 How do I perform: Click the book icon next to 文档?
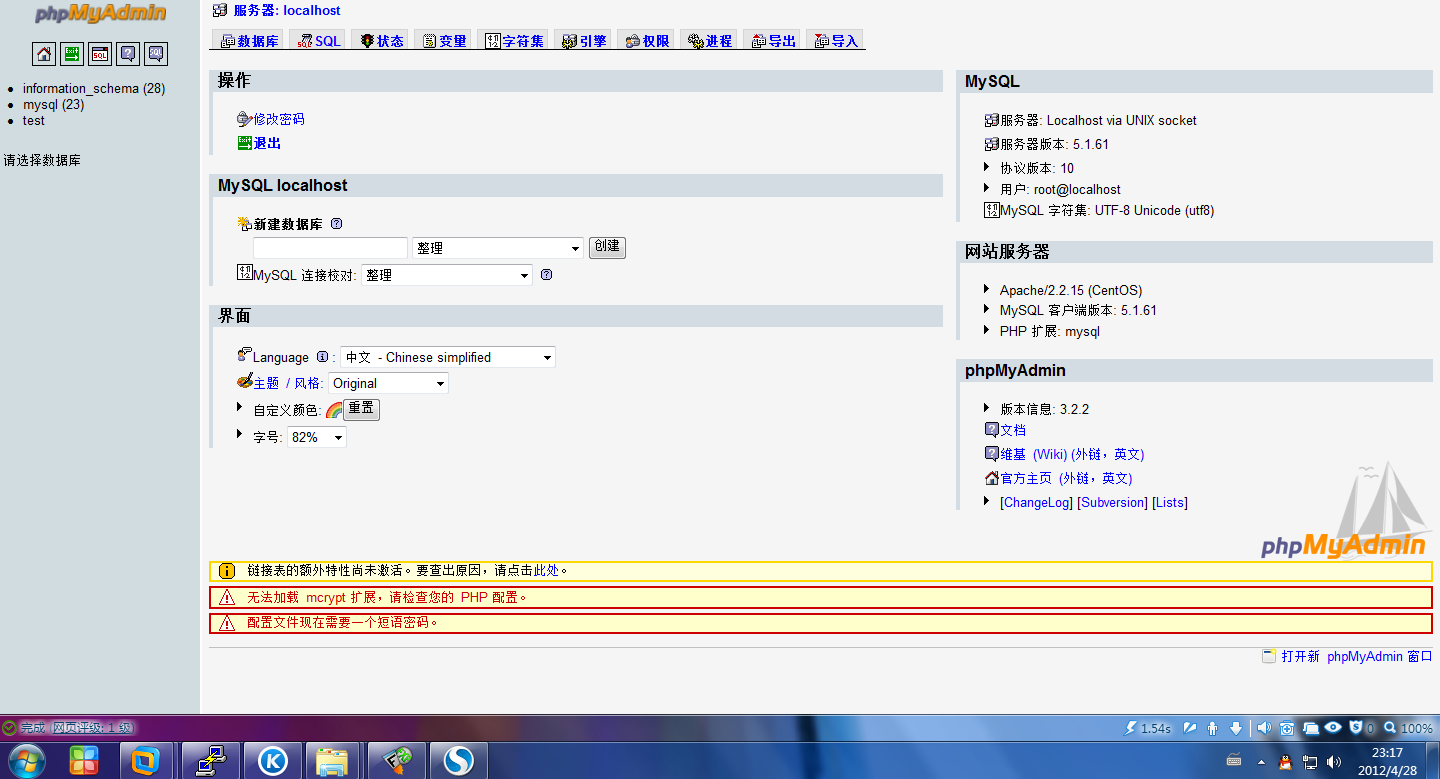pos(994,429)
